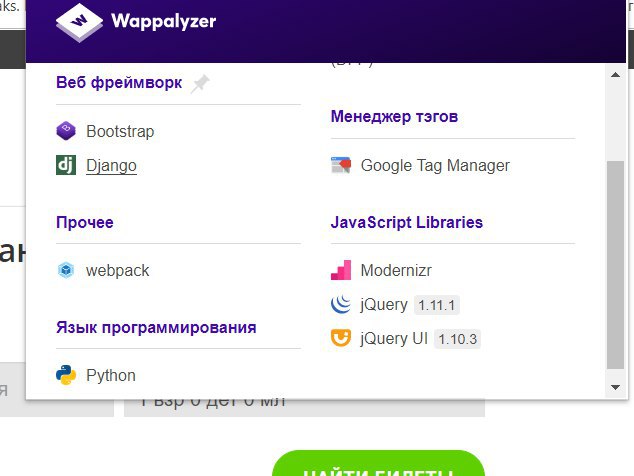The image size is (634, 476).
Task: Click the Wappalyzer title text
Action: (163, 21)
